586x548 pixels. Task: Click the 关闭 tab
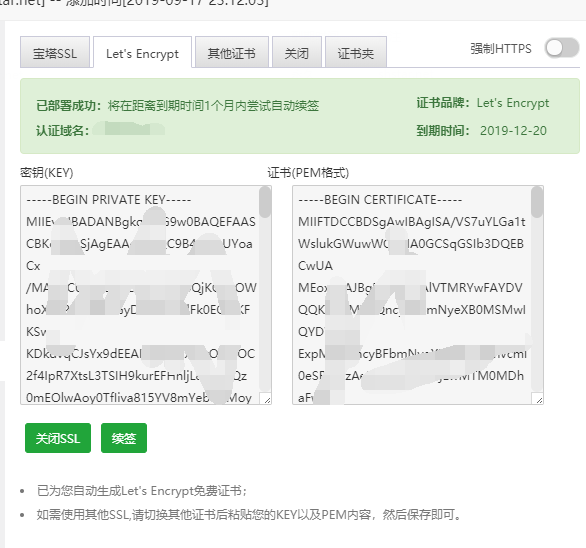[x=297, y=52]
